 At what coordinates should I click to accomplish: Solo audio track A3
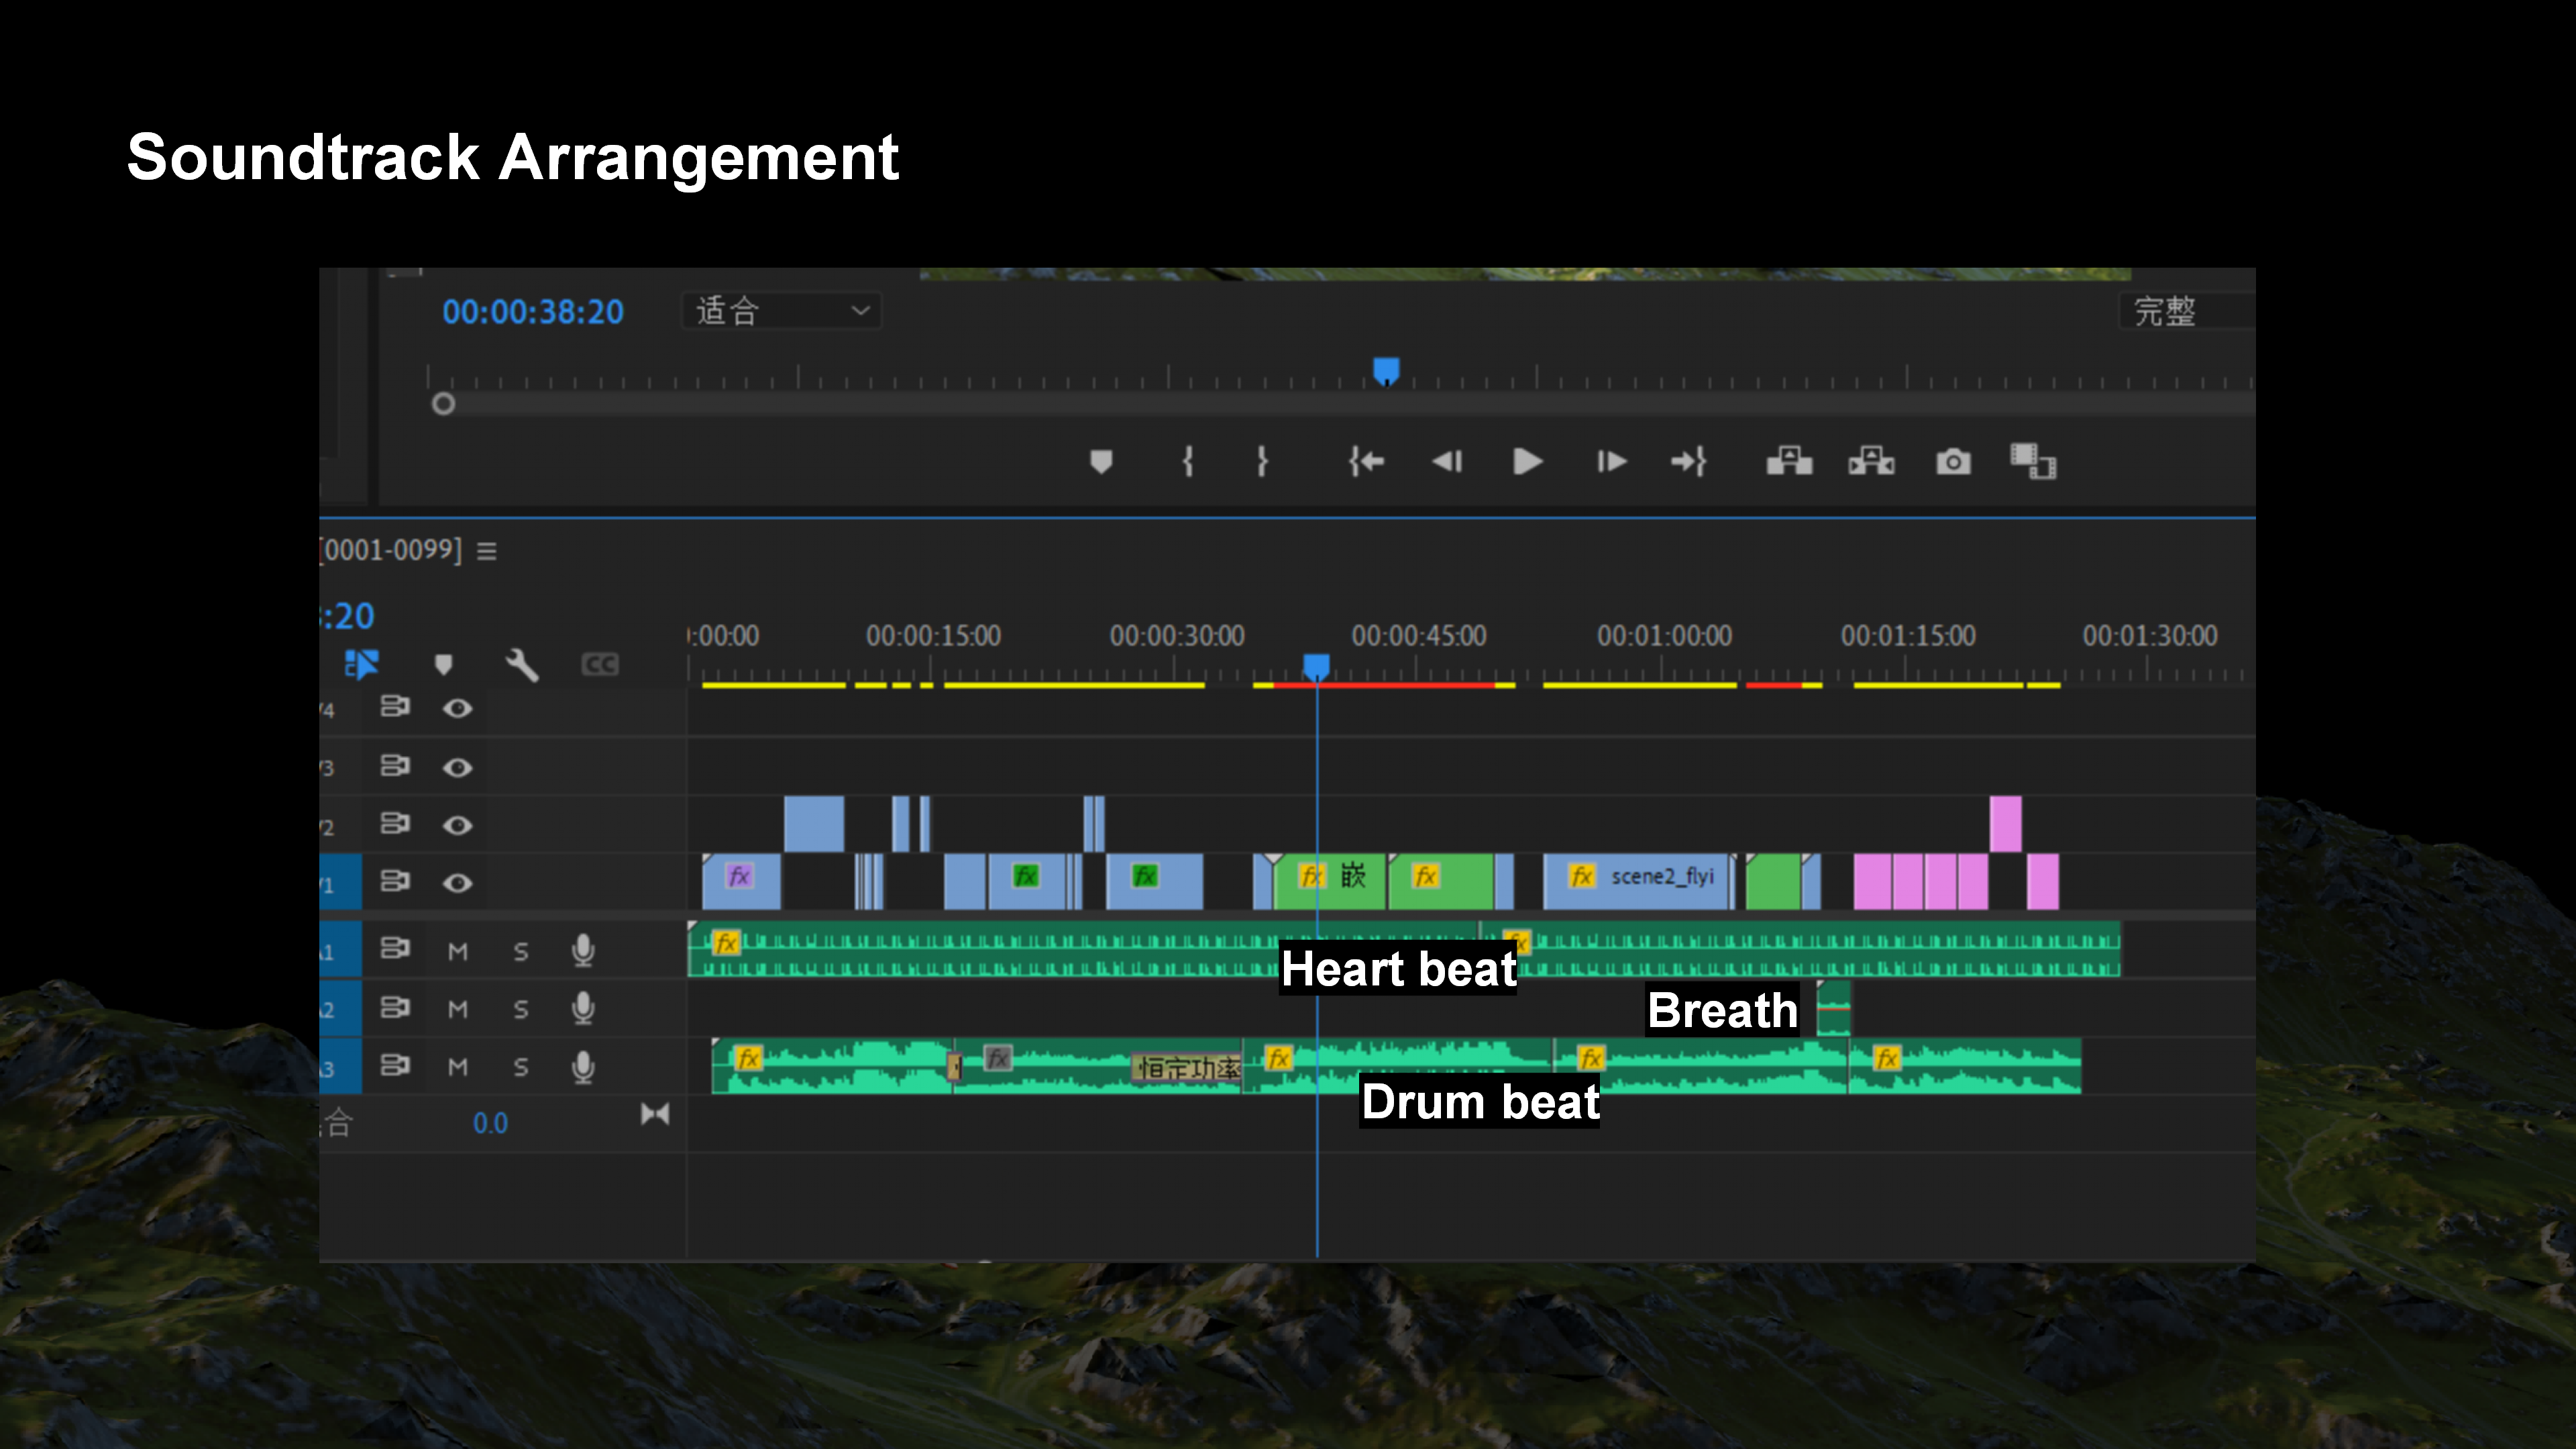pyautogui.click(x=521, y=1067)
